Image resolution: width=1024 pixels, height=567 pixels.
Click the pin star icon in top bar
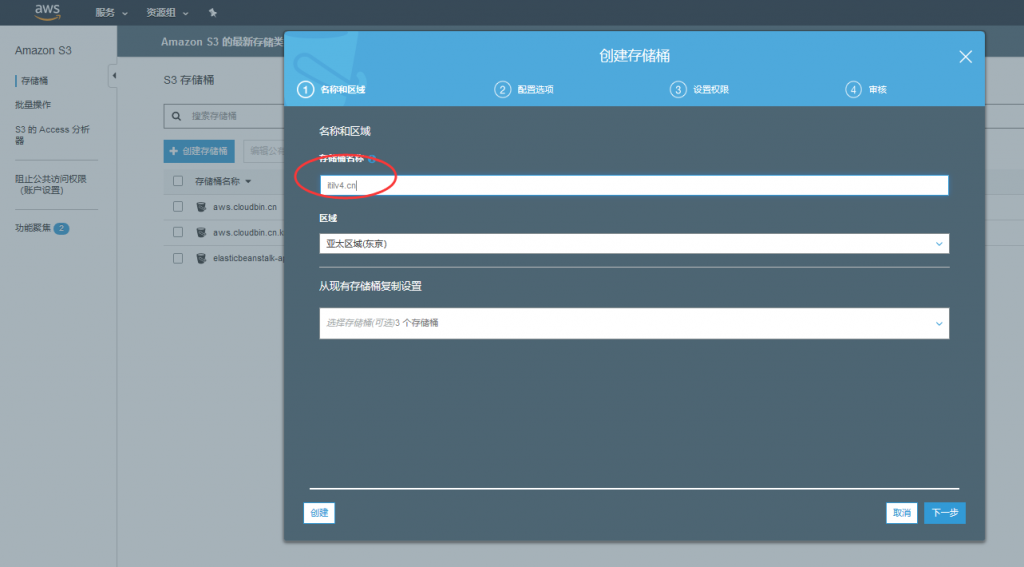[212, 12]
